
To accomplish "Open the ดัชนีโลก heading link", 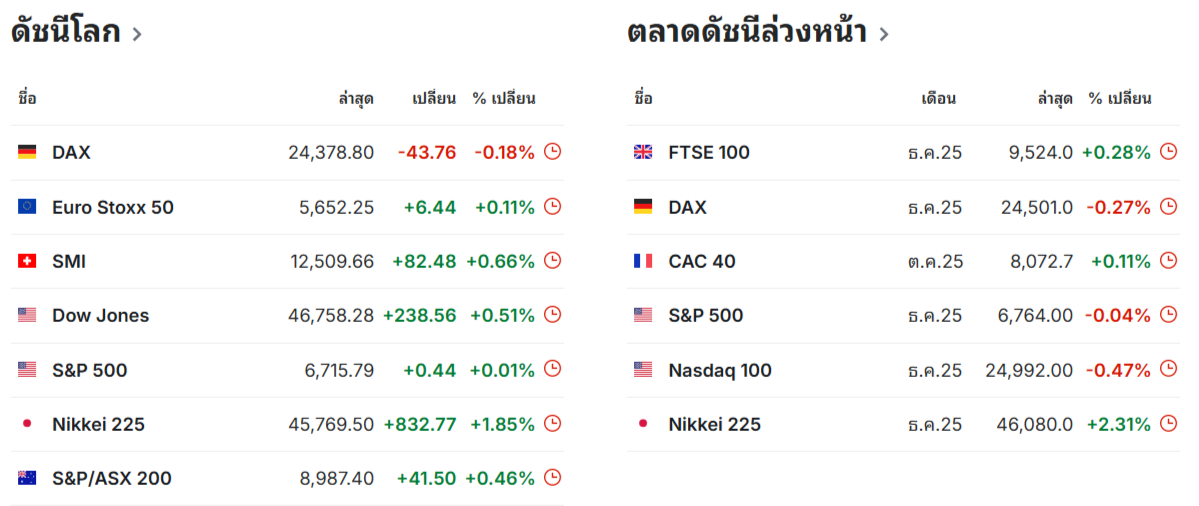I will click(x=65, y=32).
